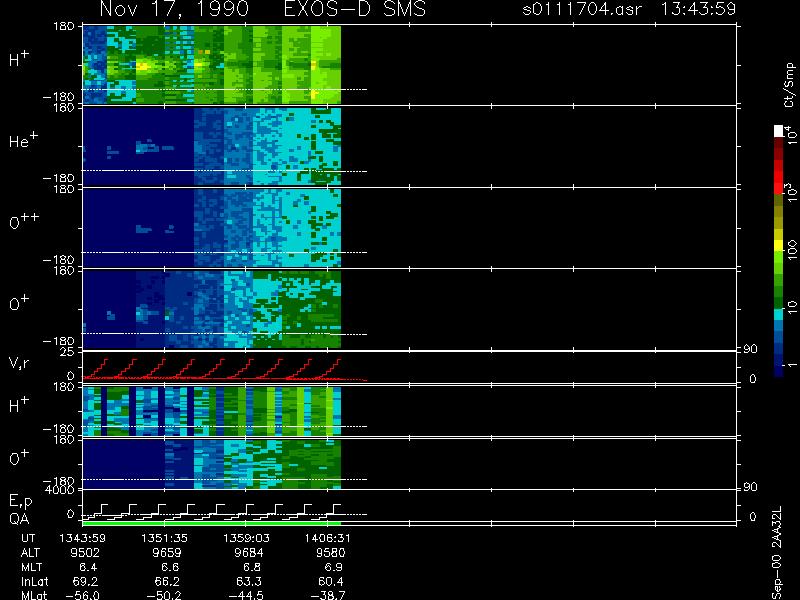Screen dimensions: 800x600
Task: Select UT value '1343:59'
Action: point(83,538)
